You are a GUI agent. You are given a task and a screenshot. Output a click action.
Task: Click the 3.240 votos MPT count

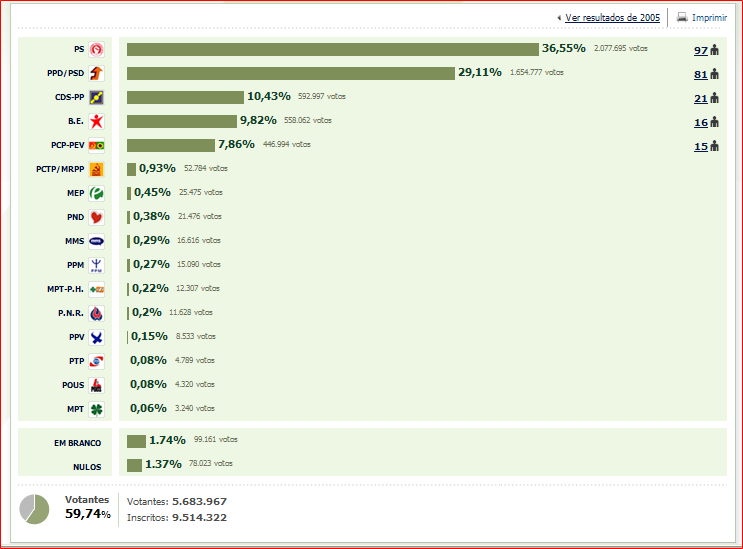[195, 408]
